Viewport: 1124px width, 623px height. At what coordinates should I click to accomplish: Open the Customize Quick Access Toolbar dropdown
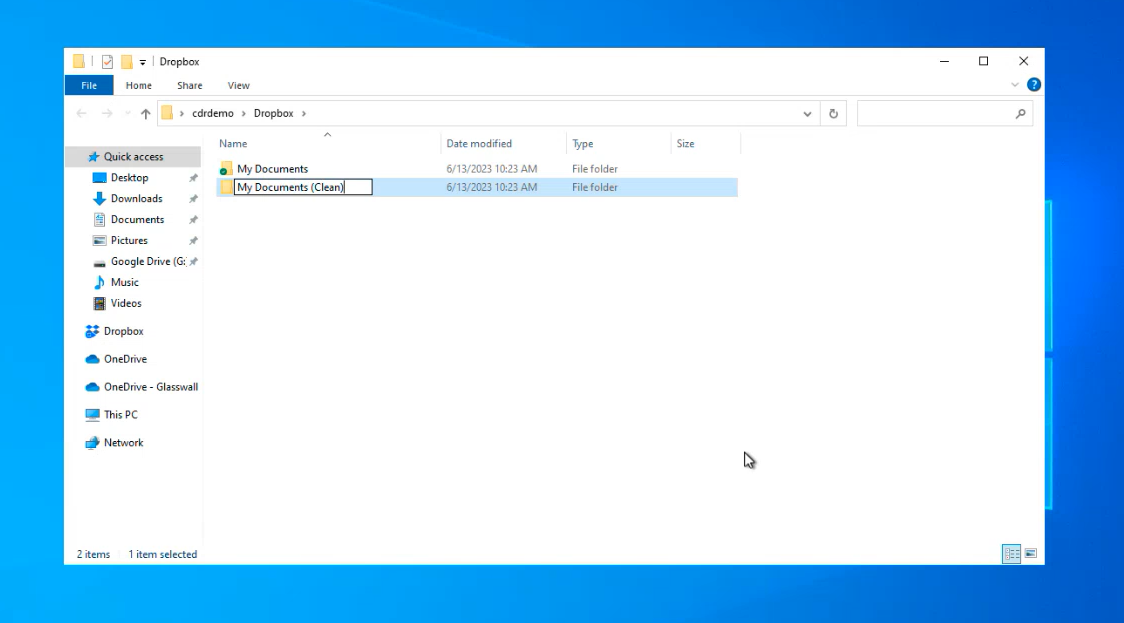143,62
